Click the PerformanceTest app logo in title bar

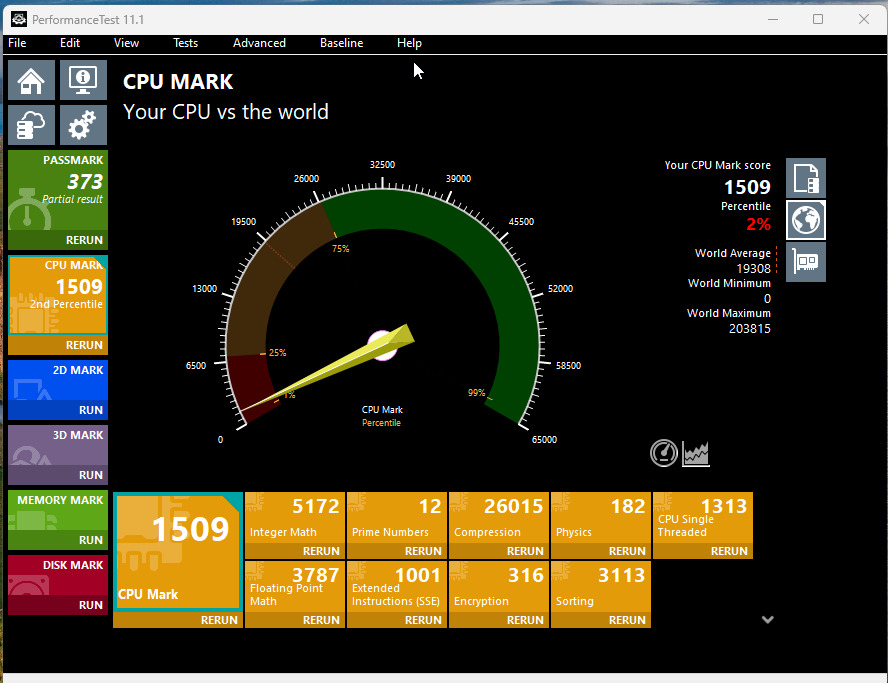pyautogui.click(x=19, y=19)
